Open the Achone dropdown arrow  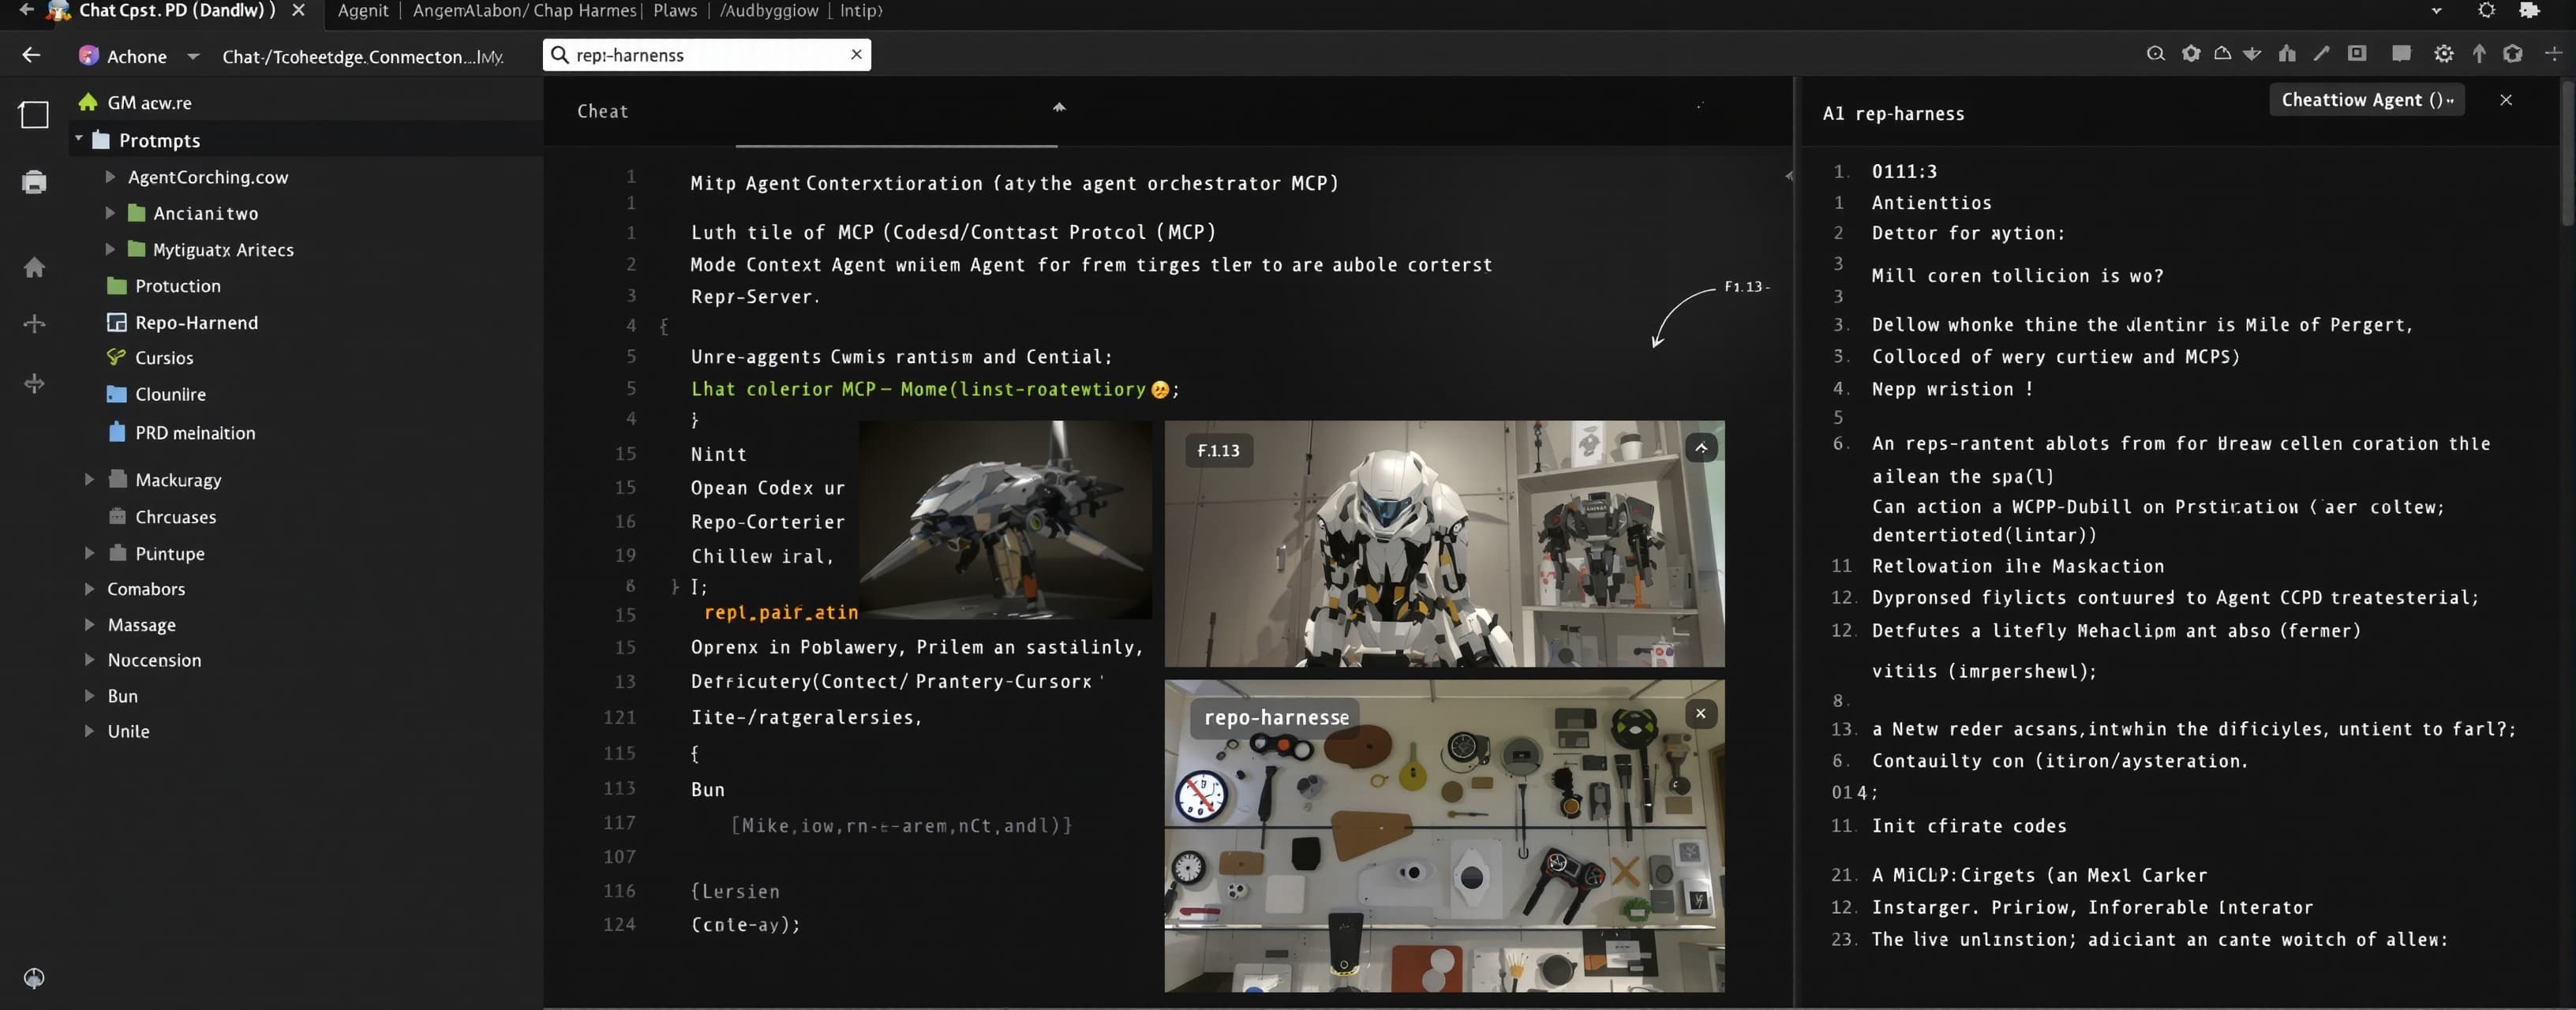[193, 56]
